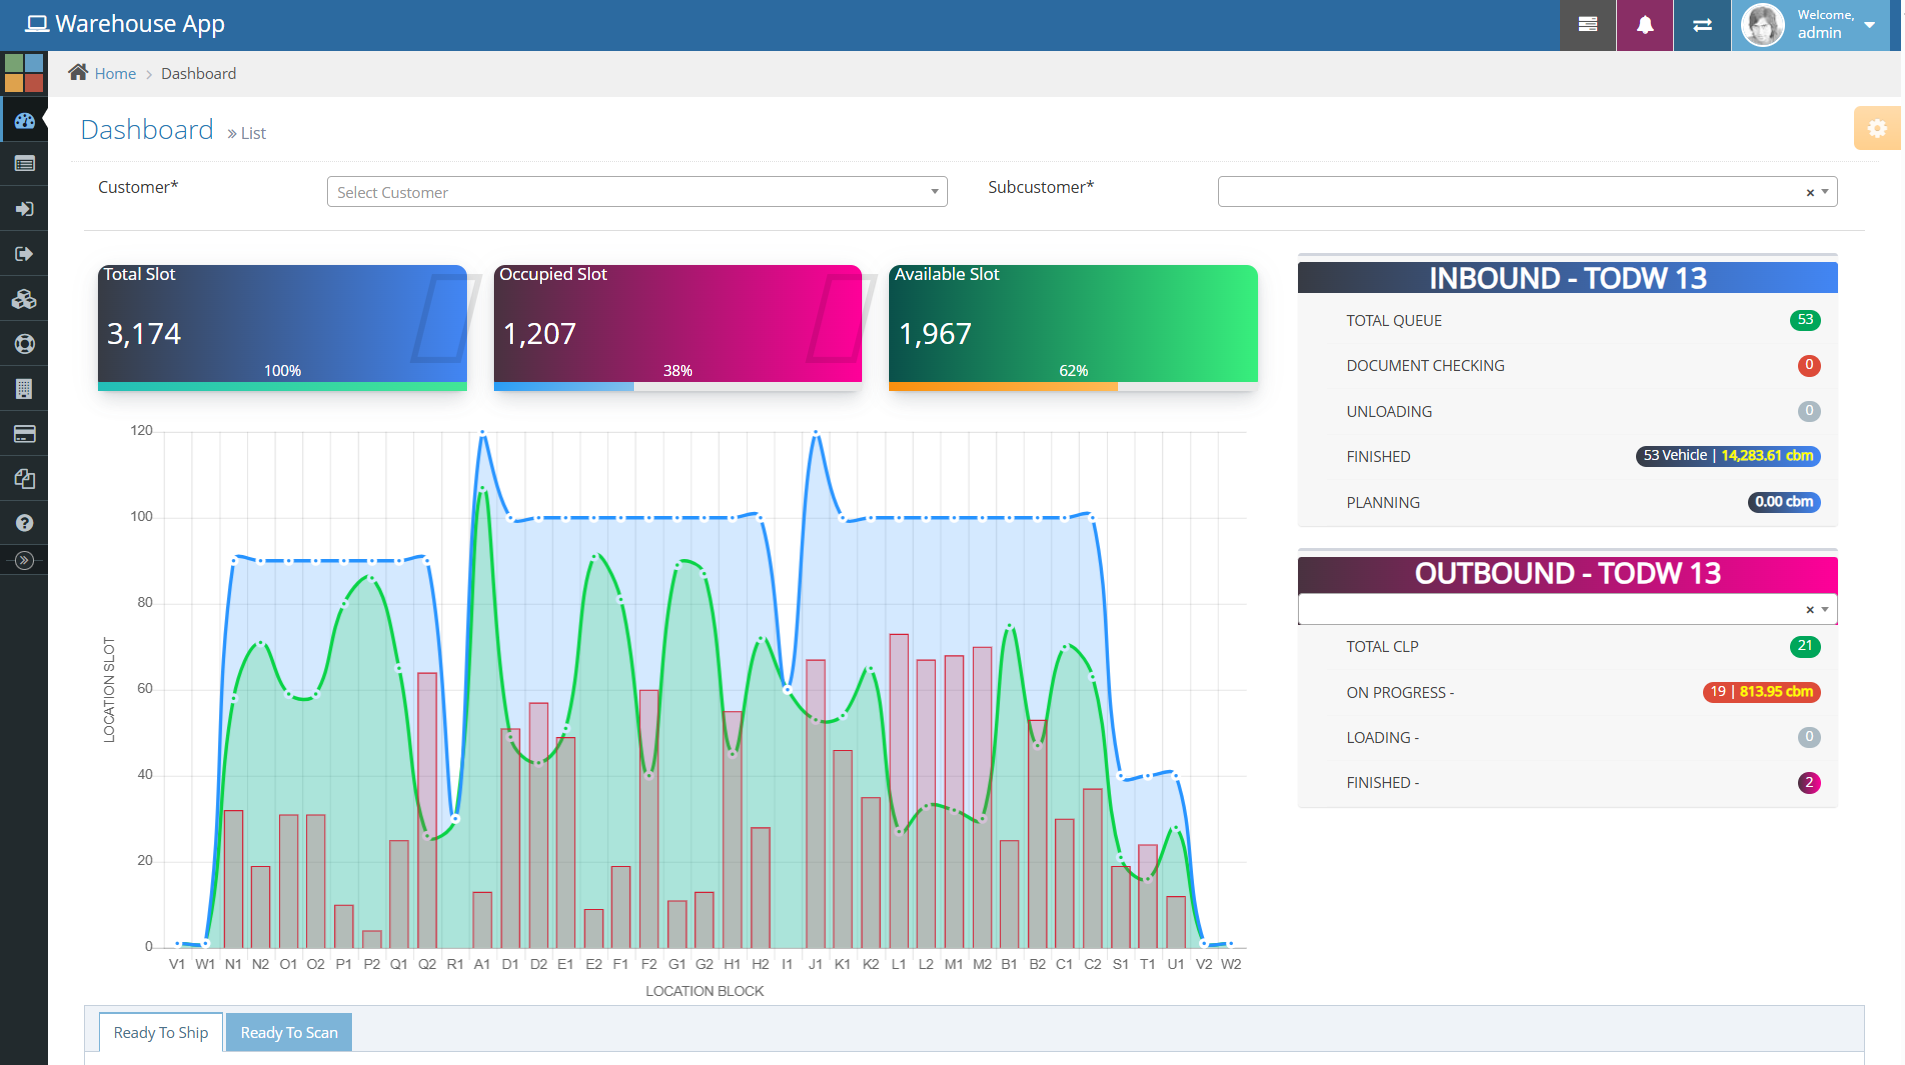Open the life-ring sidebar icon
The height and width of the screenshot is (1065, 1905).
(x=24, y=344)
